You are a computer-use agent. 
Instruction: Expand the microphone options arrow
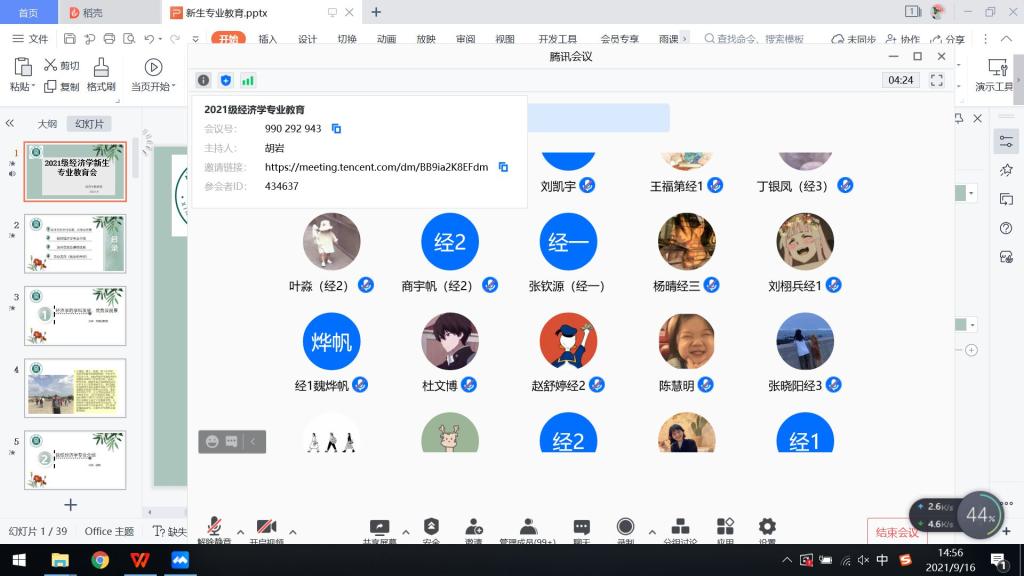(x=240, y=532)
